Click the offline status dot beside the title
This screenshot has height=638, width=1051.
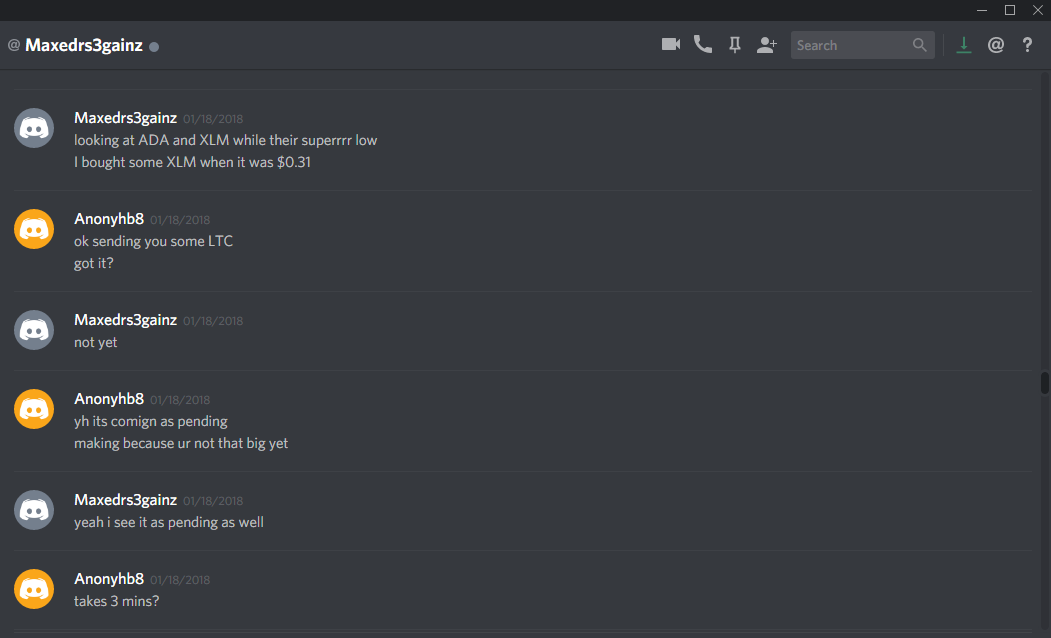point(154,47)
